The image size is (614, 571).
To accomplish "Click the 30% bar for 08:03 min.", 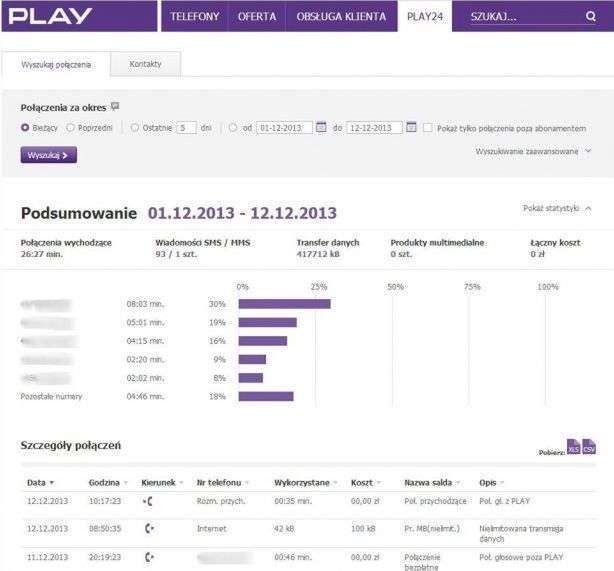I will [x=285, y=304].
